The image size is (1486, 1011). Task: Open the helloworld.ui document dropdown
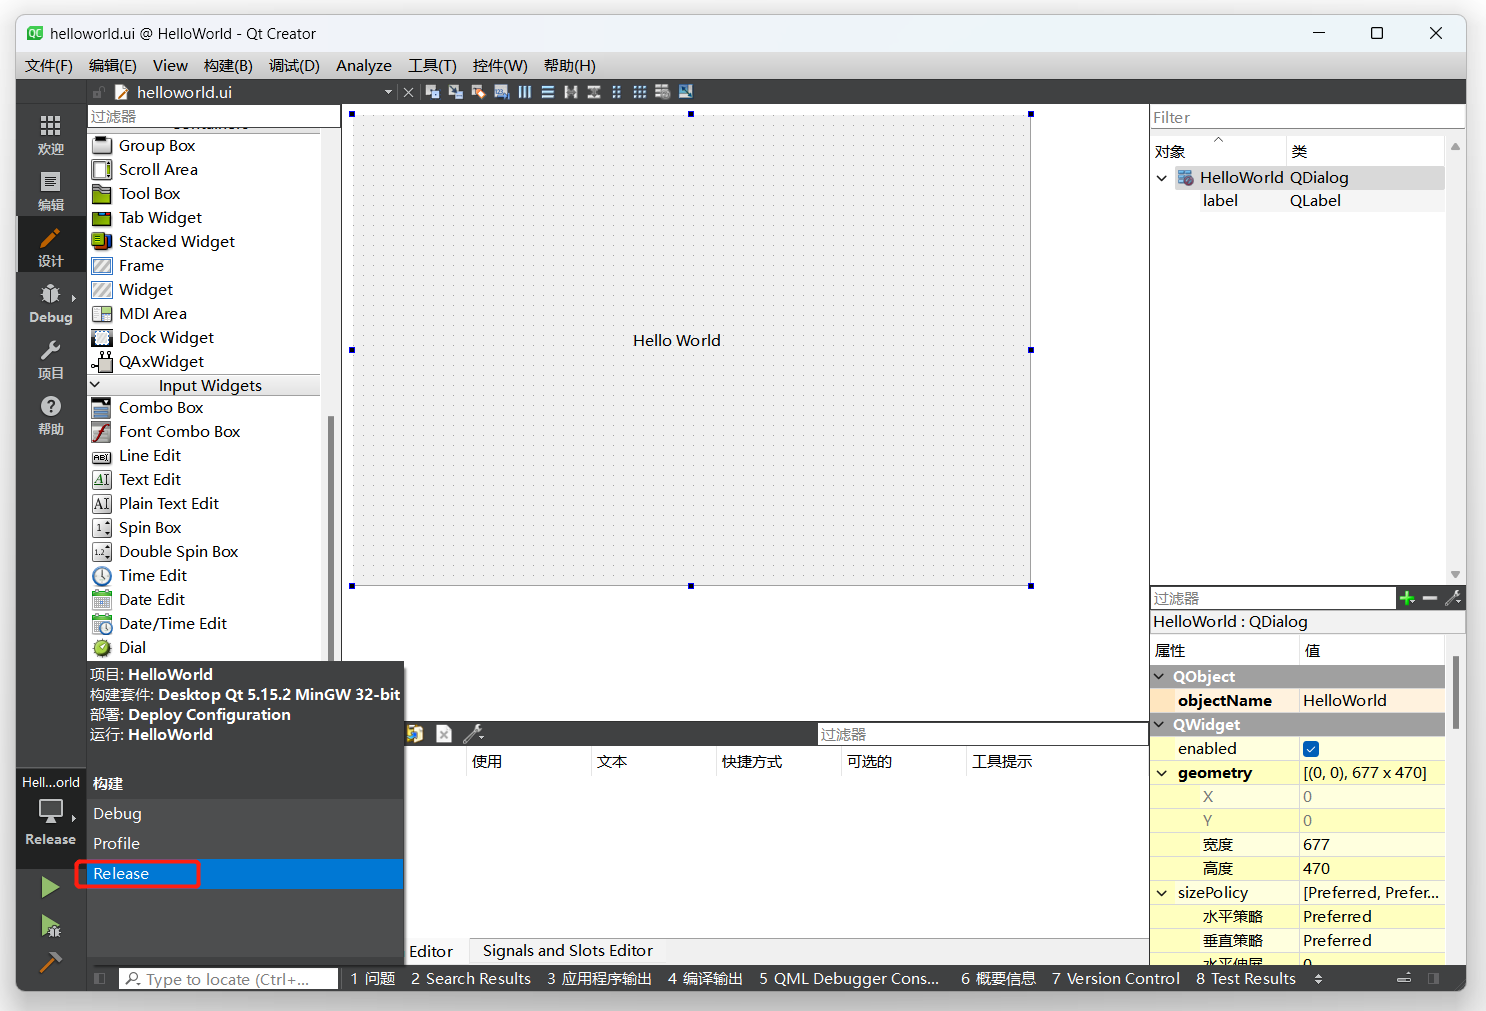[389, 92]
